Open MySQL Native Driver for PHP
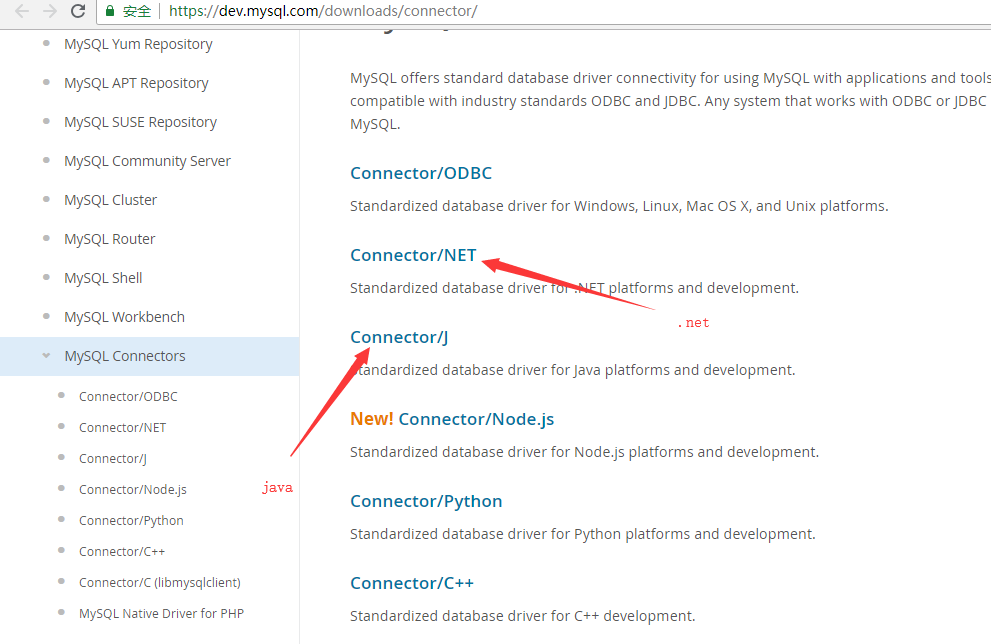The height and width of the screenshot is (644, 991). pos(161,613)
